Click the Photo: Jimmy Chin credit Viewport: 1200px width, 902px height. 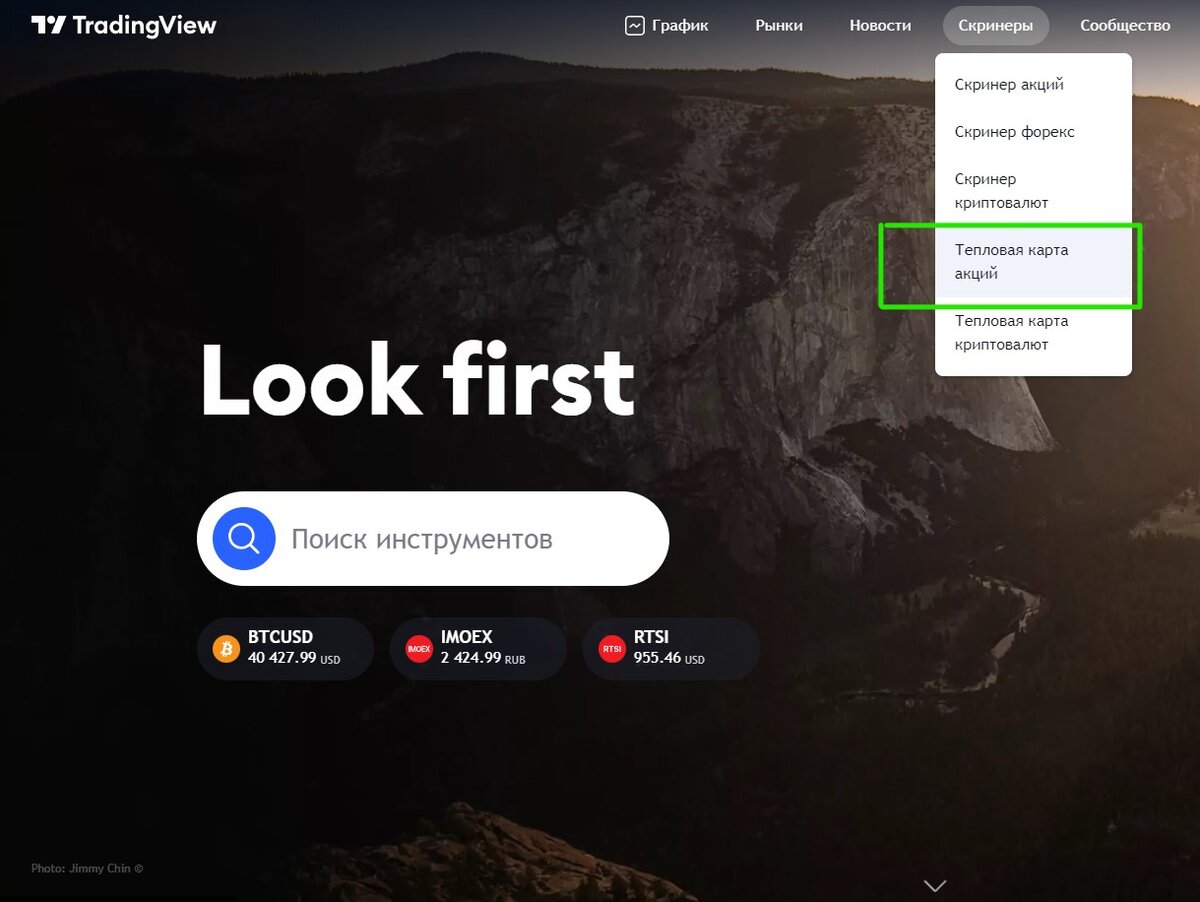point(87,868)
